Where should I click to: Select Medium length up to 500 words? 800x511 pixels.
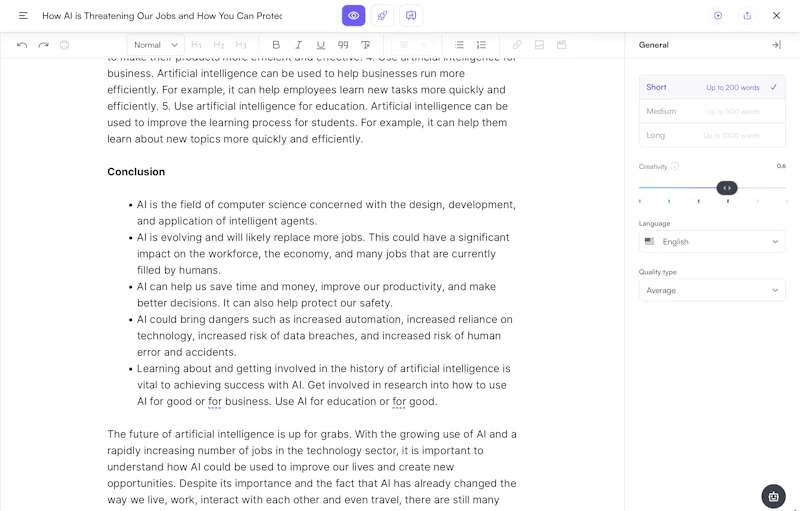coord(712,111)
